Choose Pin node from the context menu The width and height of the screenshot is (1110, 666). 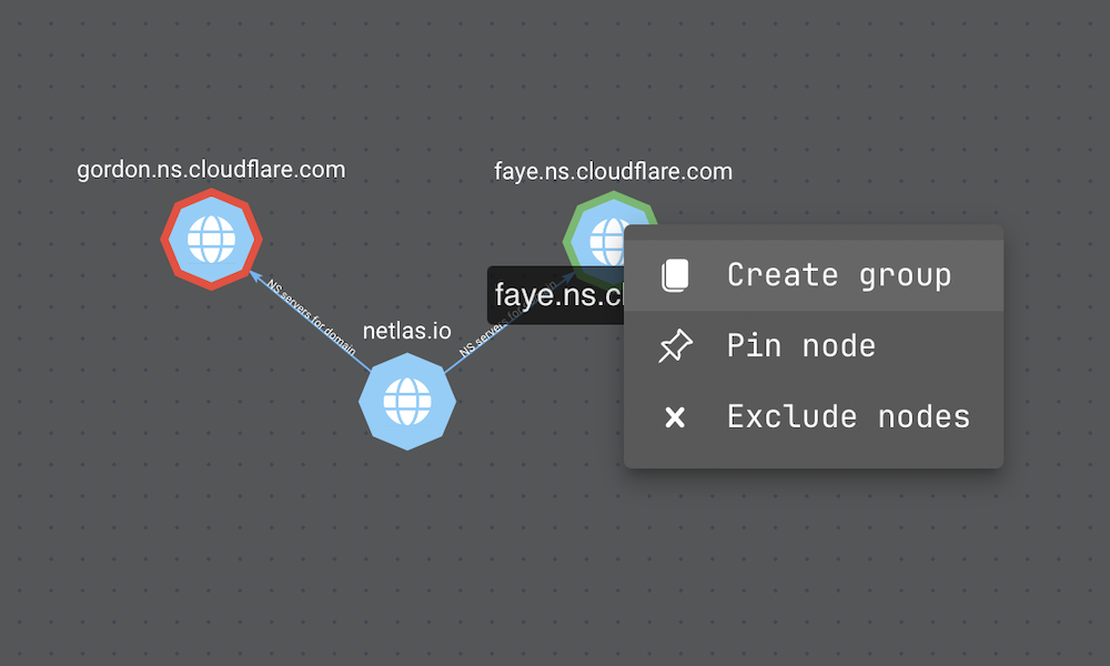pyautogui.click(x=802, y=345)
